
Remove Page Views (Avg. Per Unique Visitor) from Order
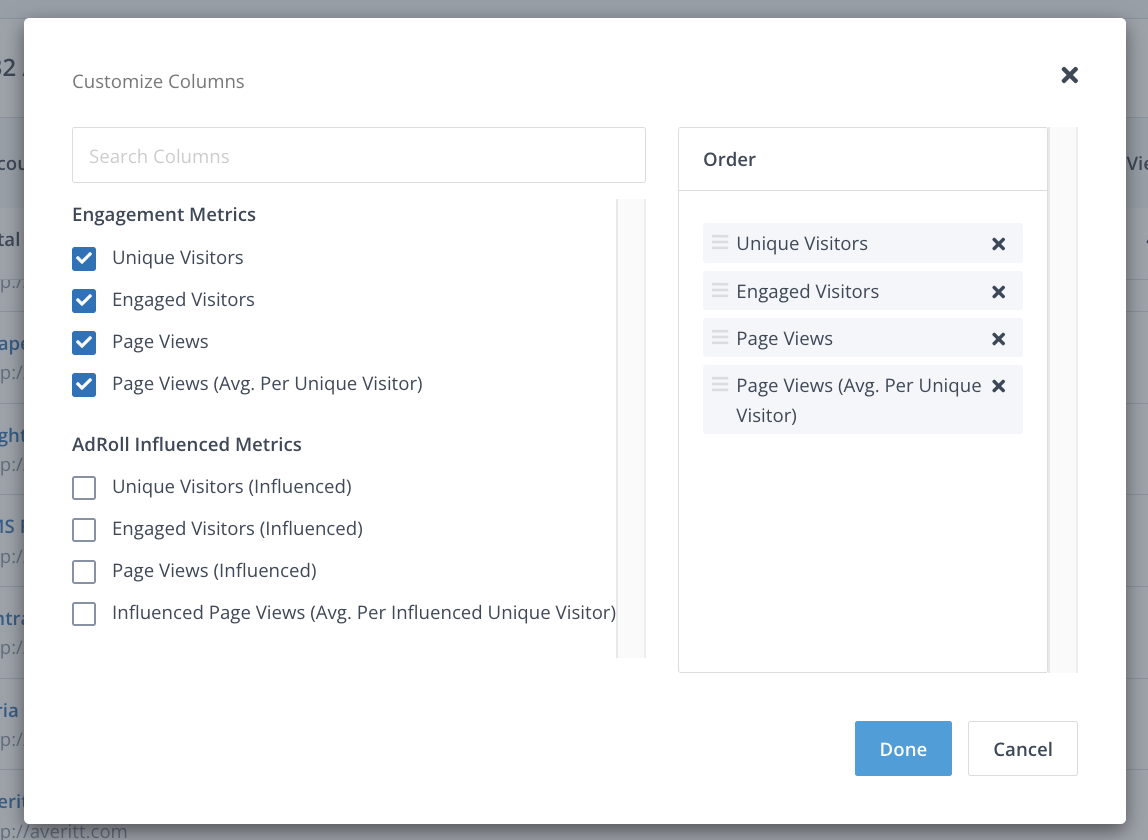998,386
